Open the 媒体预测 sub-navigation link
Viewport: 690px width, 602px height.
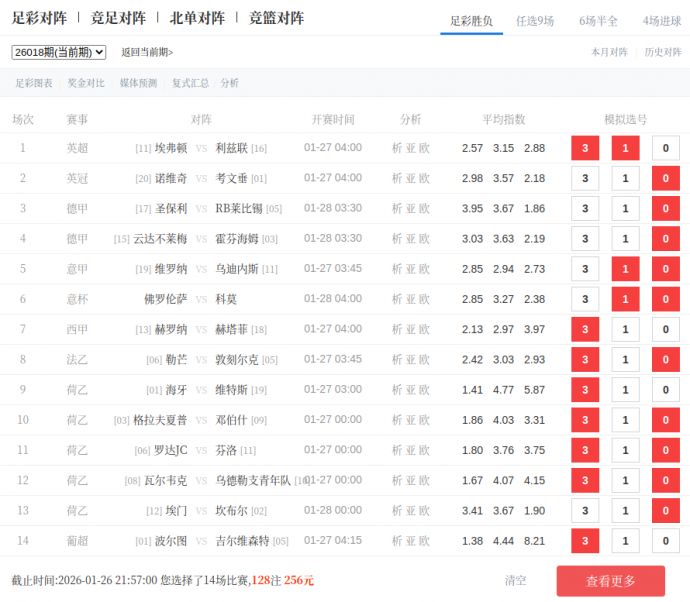tap(138, 83)
